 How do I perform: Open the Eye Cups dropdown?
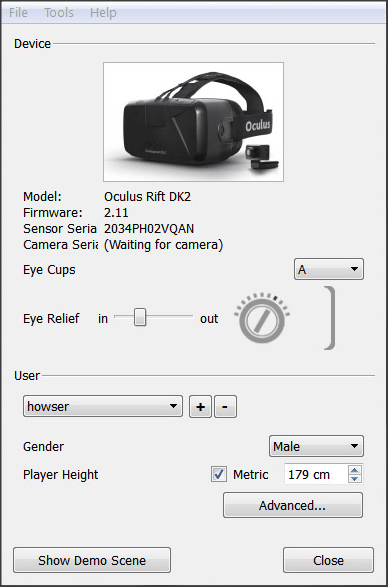[x=328, y=269]
